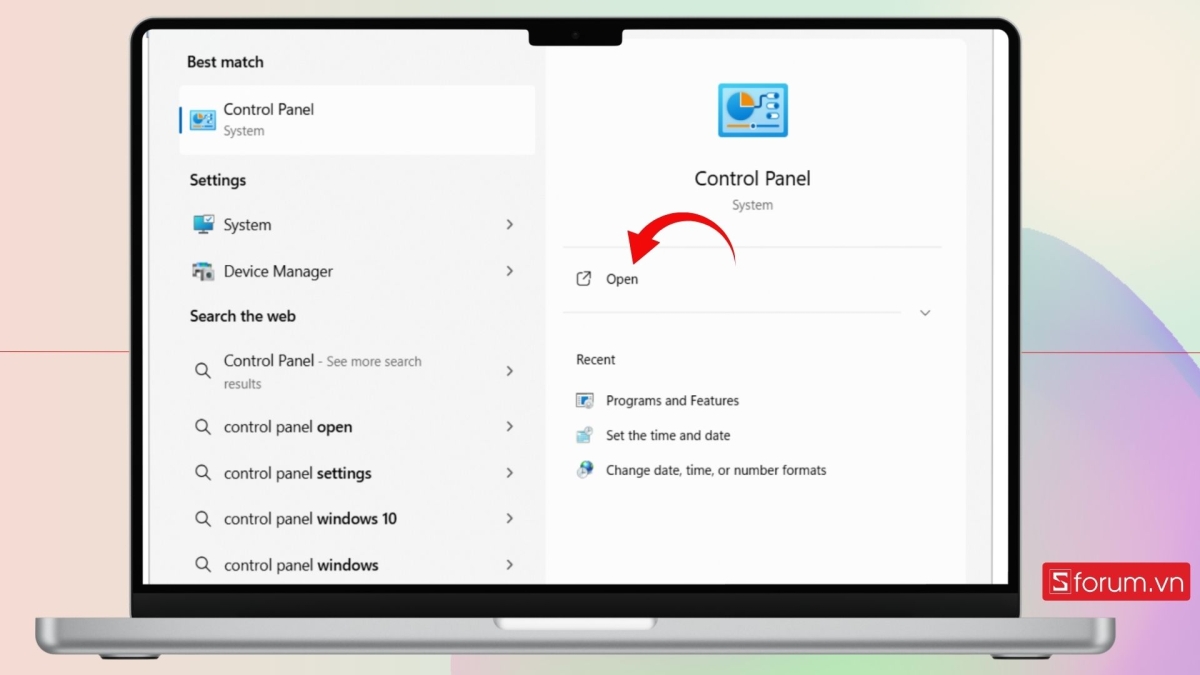Image resolution: width=1200 pixels, height=675 pixels.
Task: Click the Open external-link icon
Action: [x=584, y=279]
